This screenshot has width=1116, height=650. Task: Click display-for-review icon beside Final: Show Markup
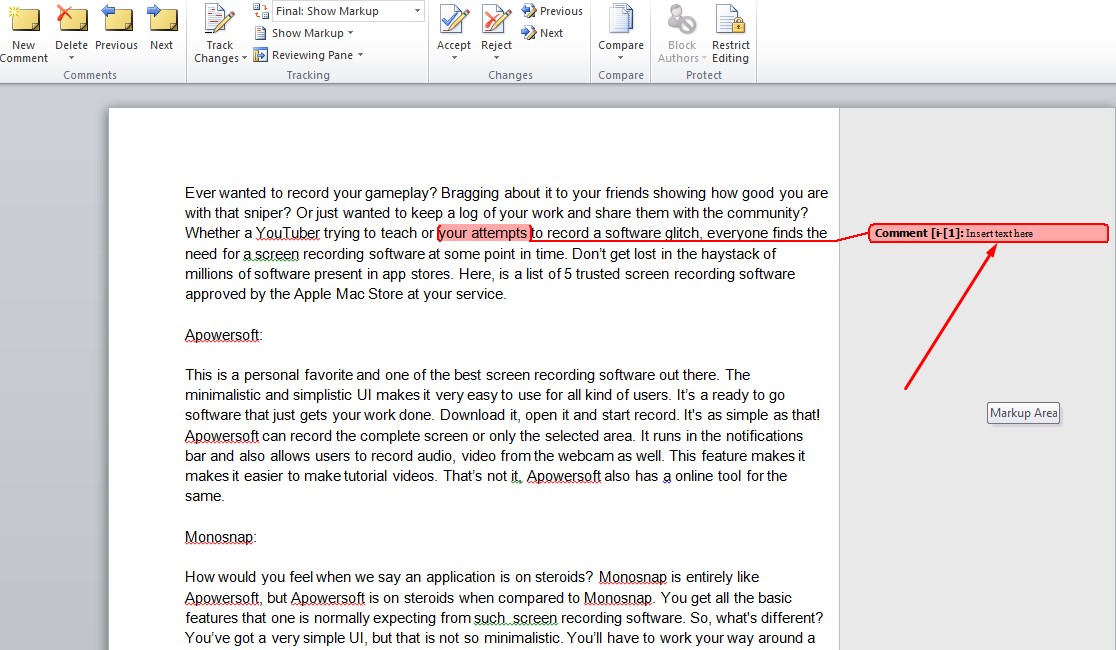pyautogui.click(x=260, y=11)
